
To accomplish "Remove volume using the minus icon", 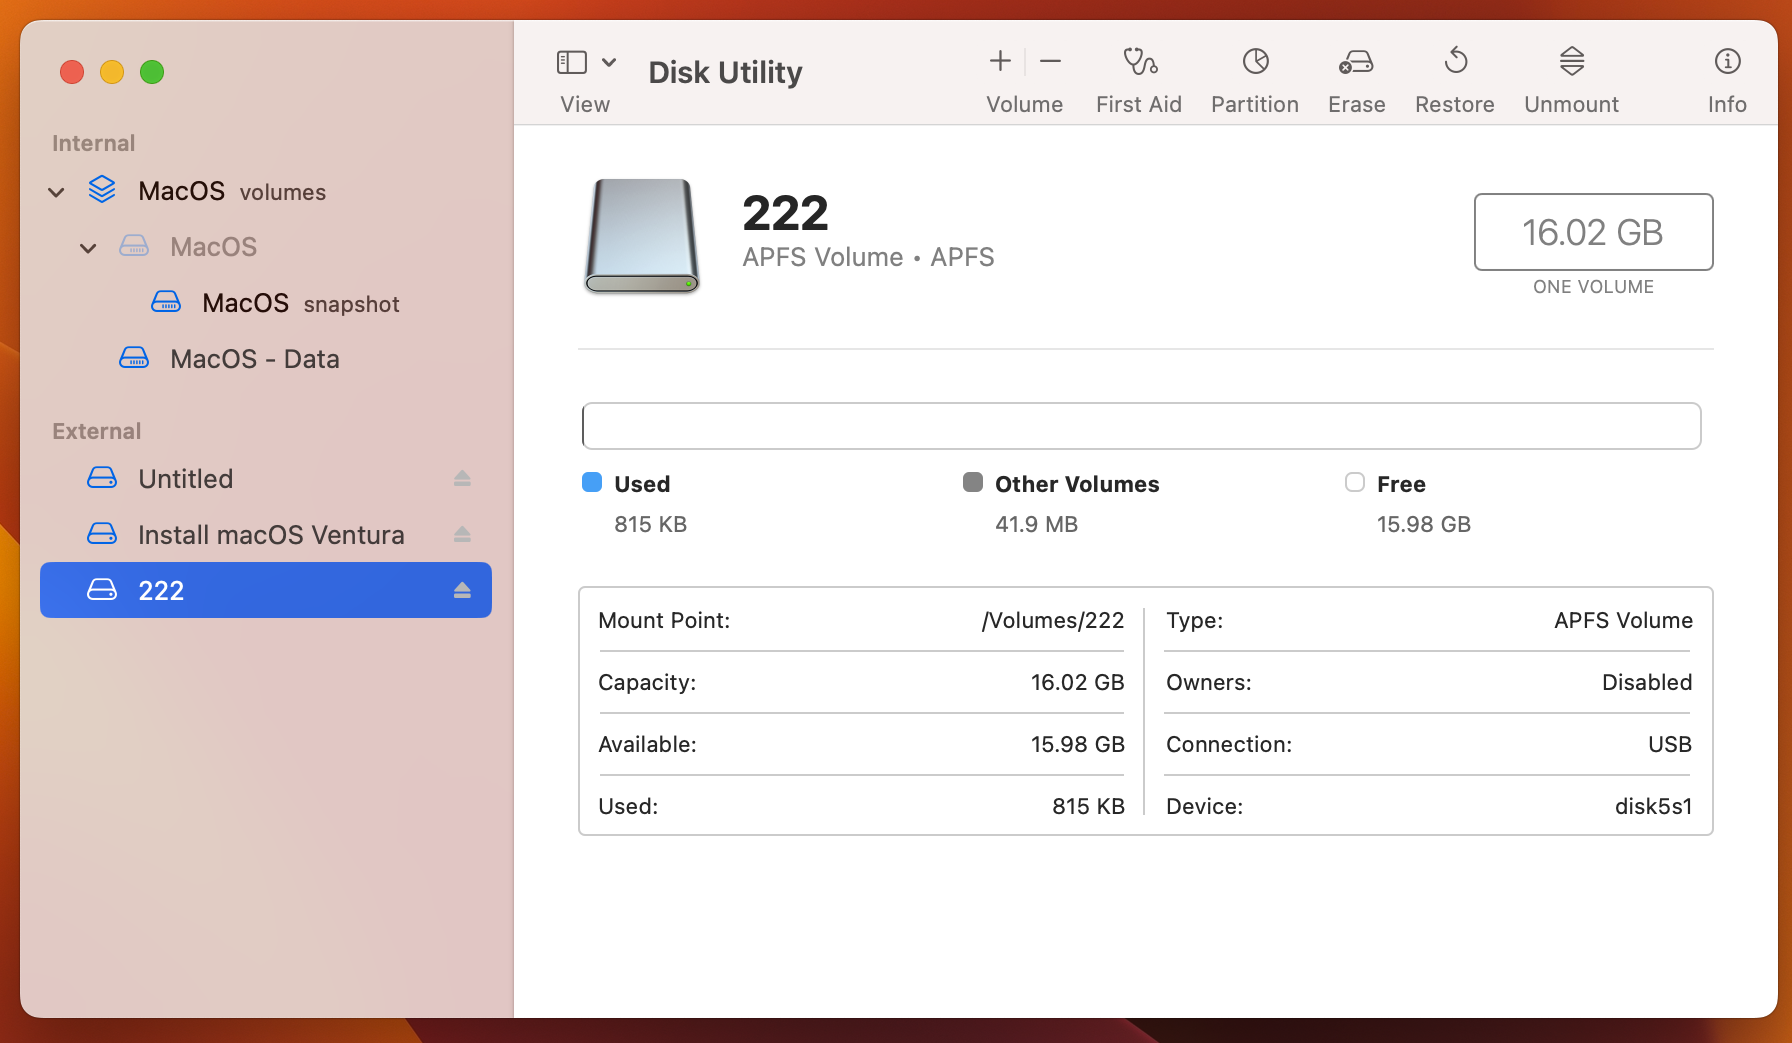I will point(1050,61).
